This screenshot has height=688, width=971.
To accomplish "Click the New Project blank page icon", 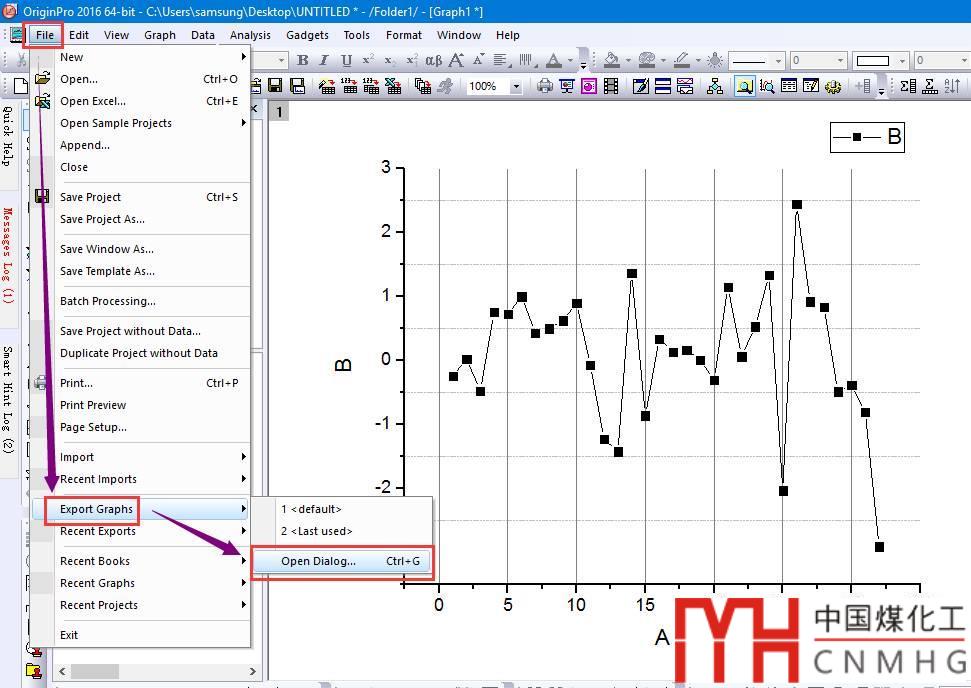I will (20, 87).
